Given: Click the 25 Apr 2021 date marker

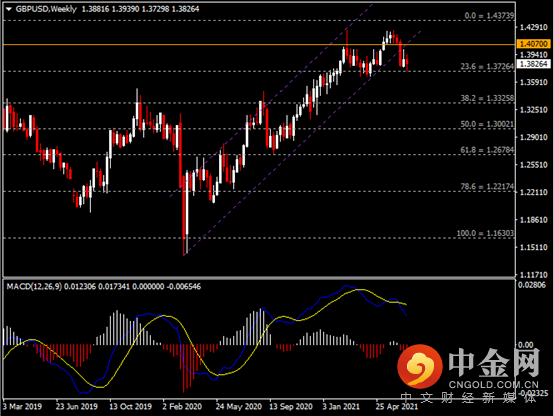Looking at the screenshot, I should (396, 406).
